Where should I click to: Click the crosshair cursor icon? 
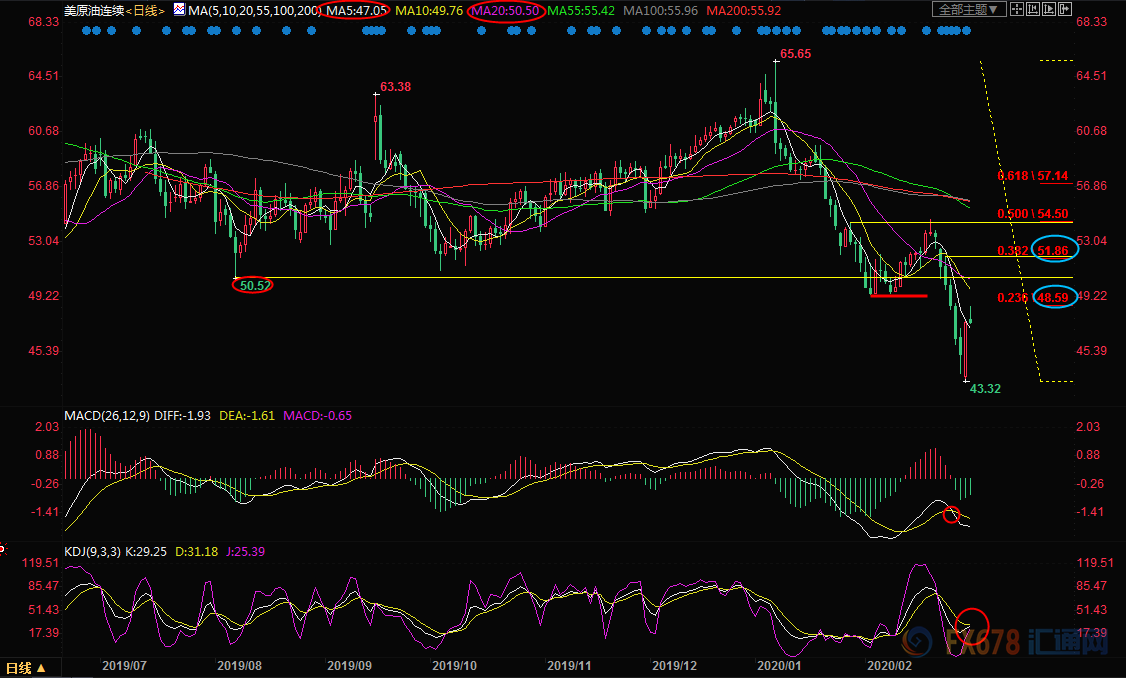click(x=1017, y=9)
